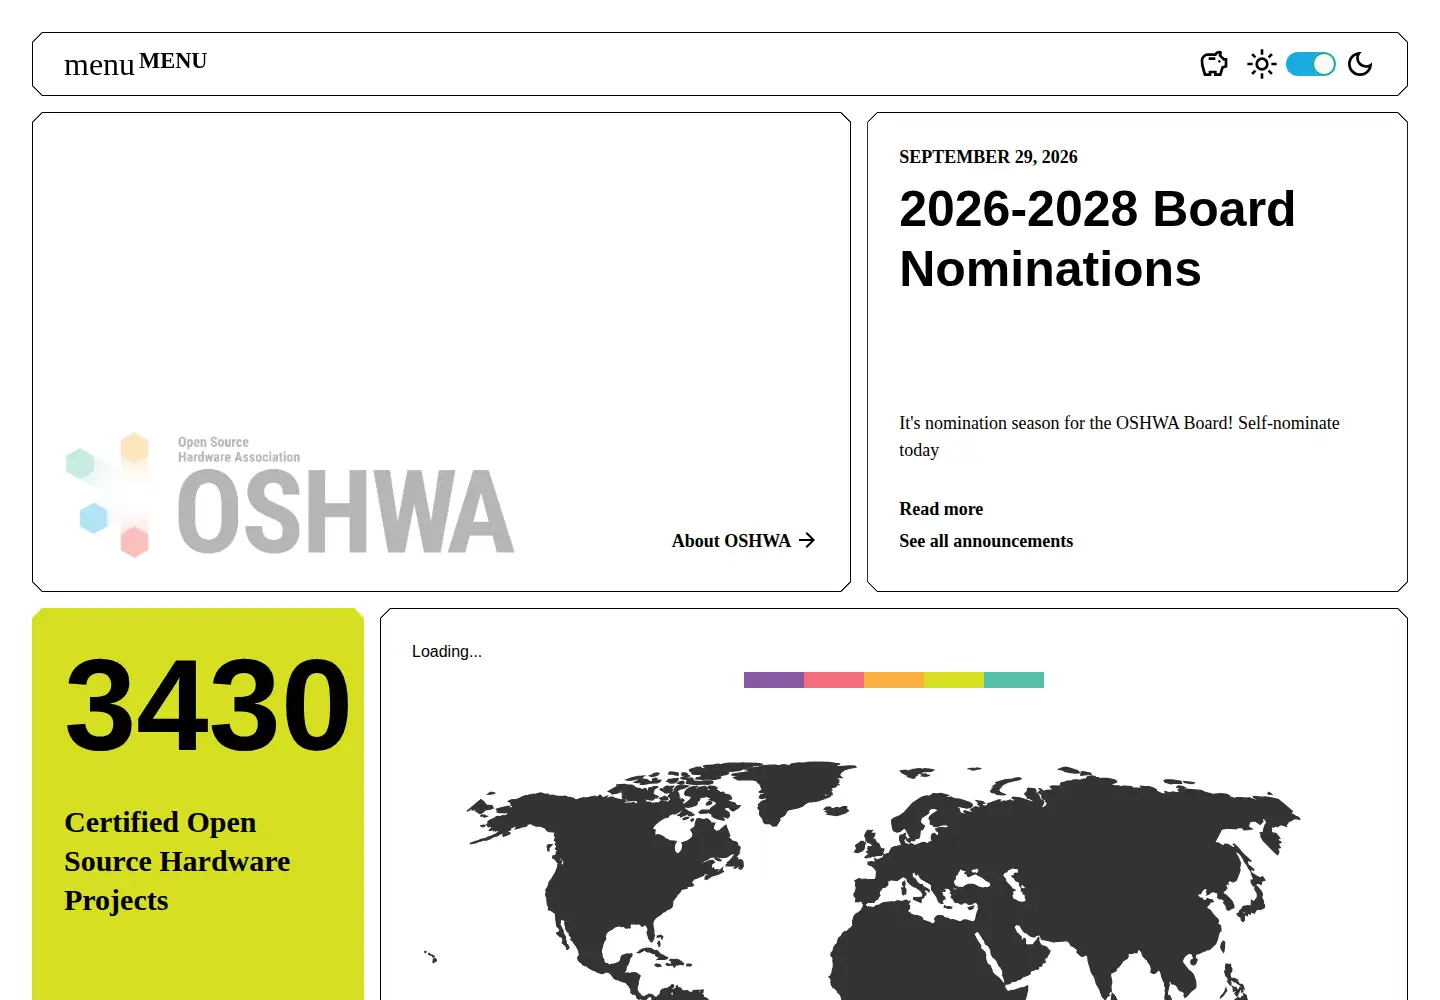The image size is (1440, 1000).
Task: Click the Loading... status text
Action: [x=447, y=652]
